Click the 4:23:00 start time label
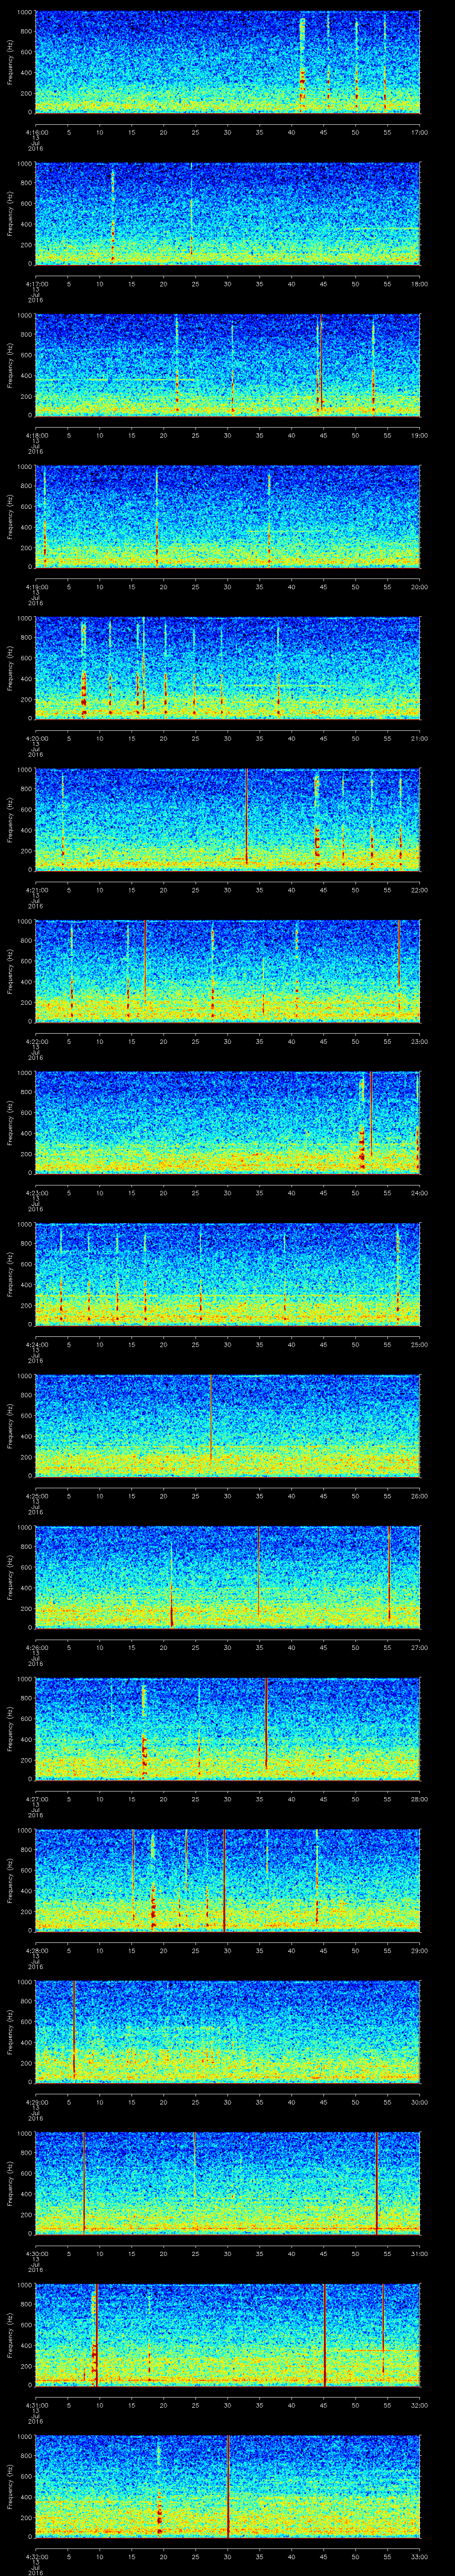 (36, 1192)
